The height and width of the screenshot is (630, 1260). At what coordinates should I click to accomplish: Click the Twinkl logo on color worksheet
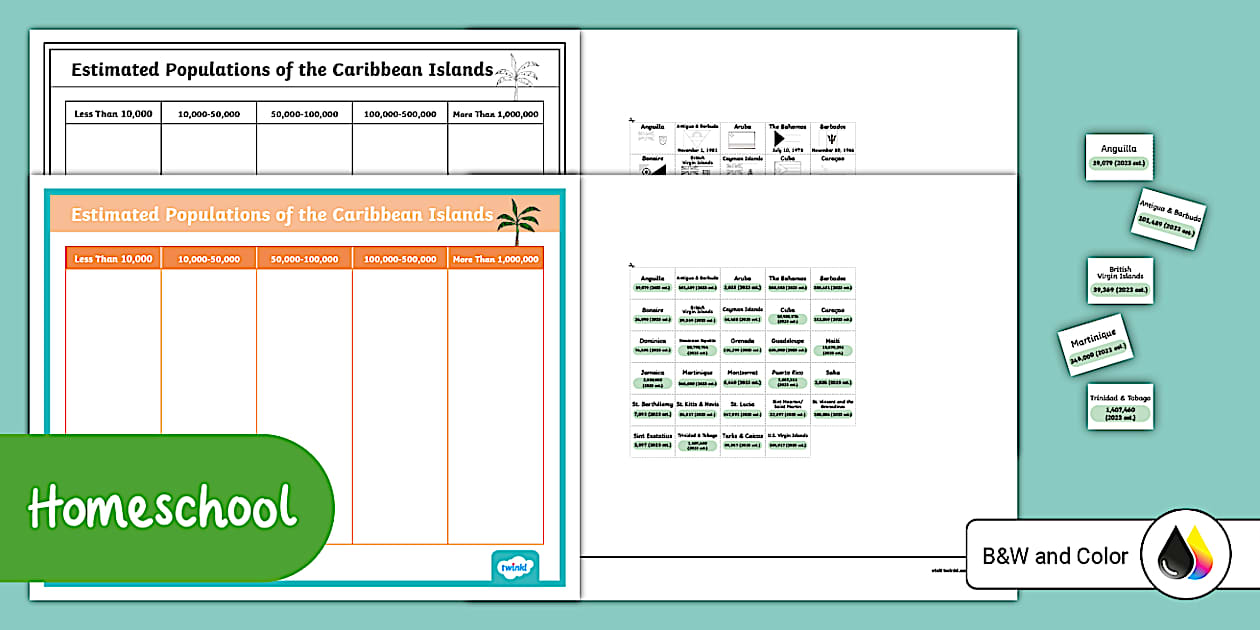(x=515, y=565)
